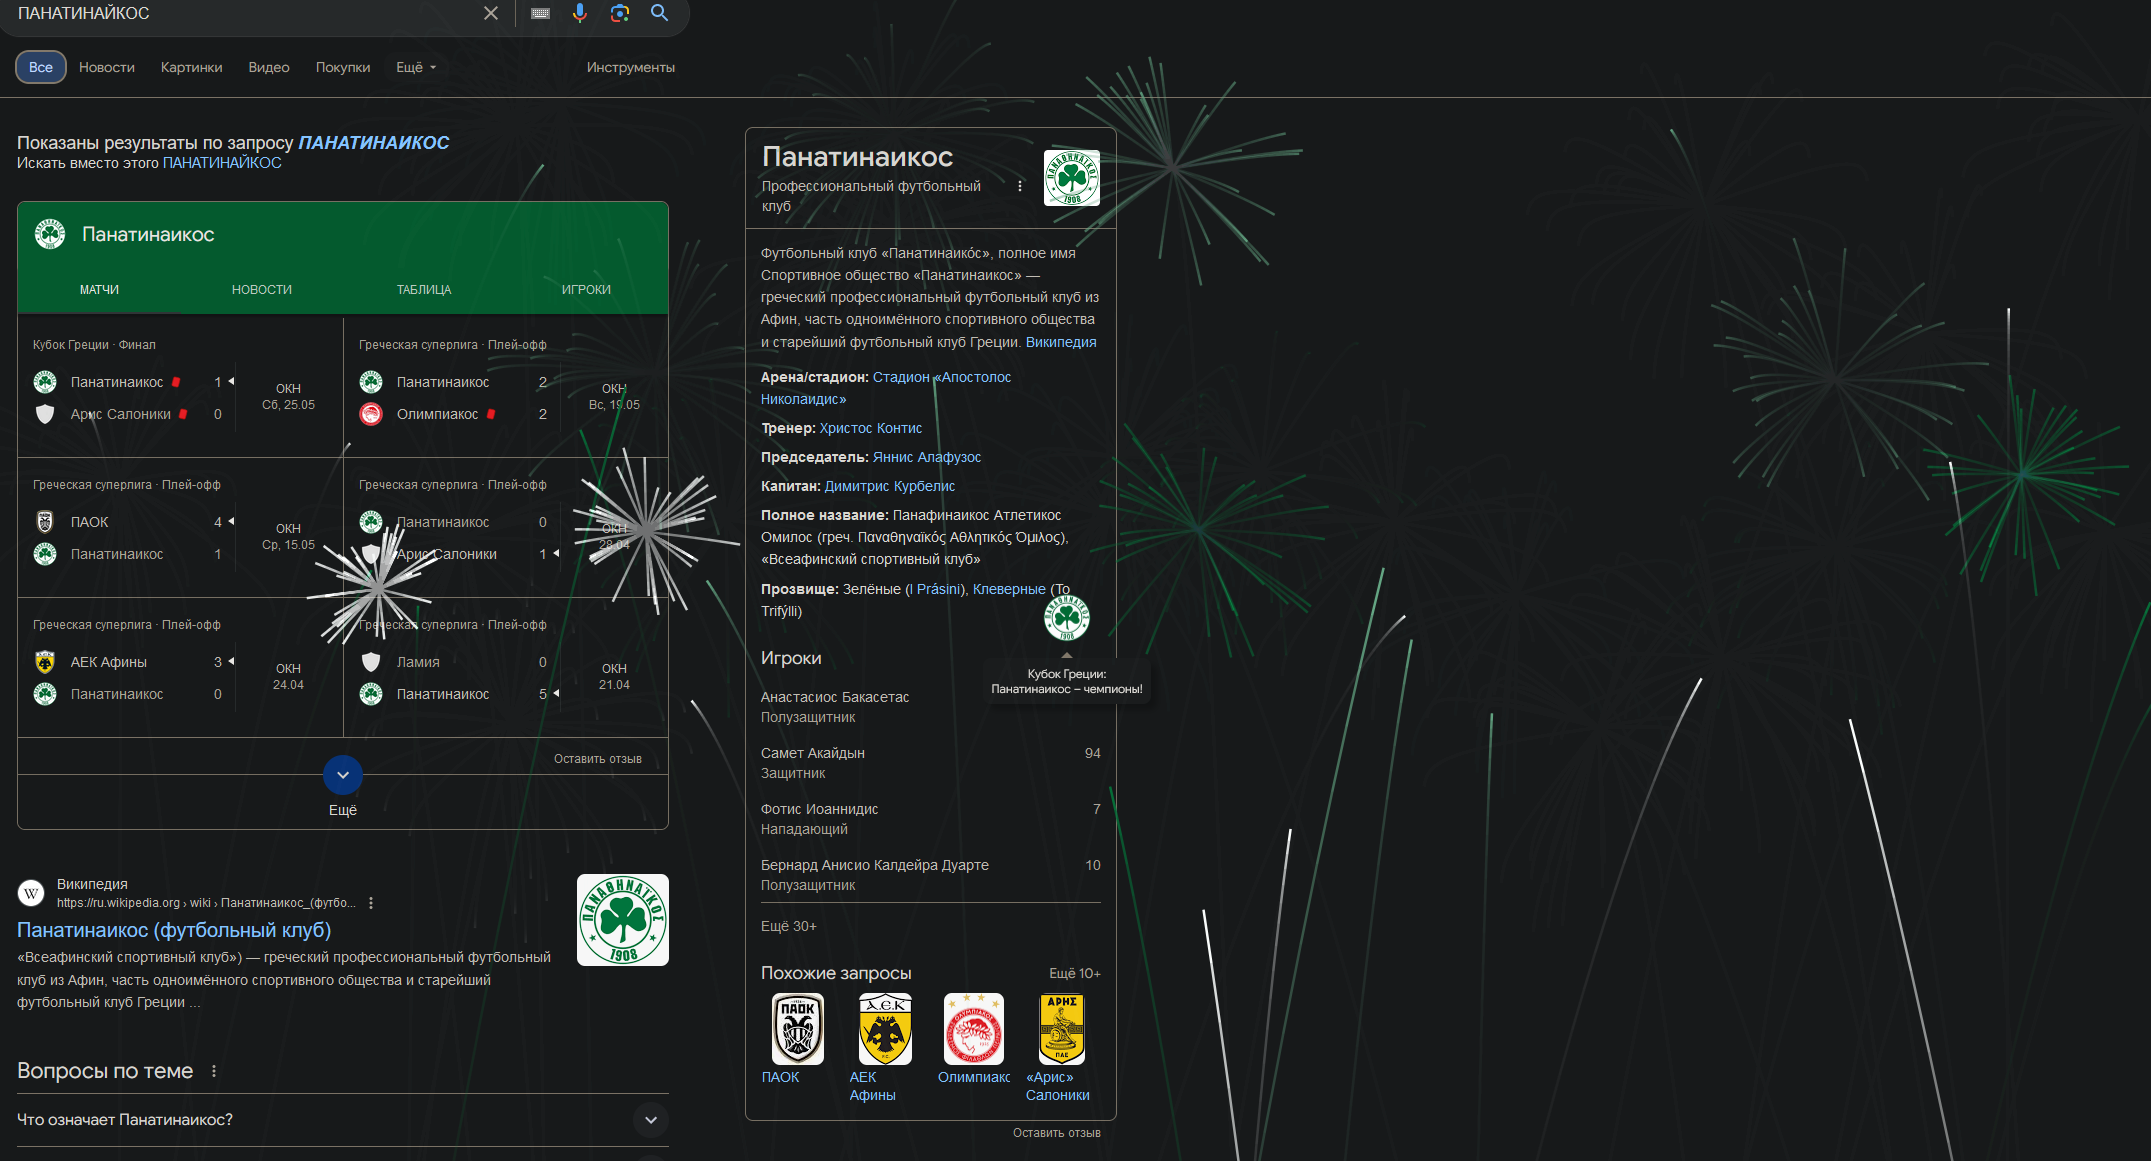This screenshot has height=1161, width=2151.
Task: Open МАТЧИ tab in sports card
Action: [99, 289]
